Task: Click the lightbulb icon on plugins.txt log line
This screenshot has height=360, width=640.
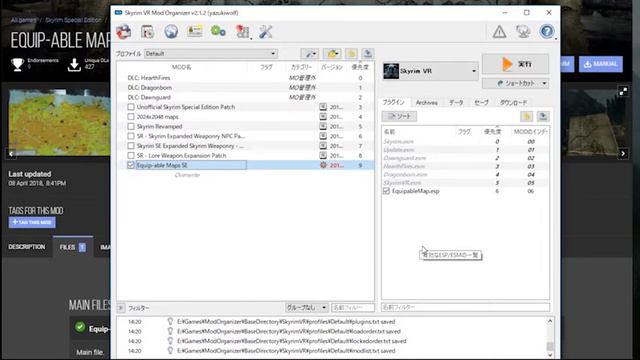Action: click(x=170, y=322)
